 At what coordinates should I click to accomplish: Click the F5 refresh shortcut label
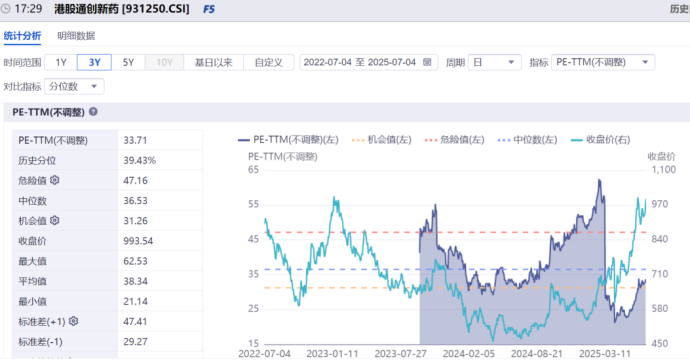(x=209, y=9)
